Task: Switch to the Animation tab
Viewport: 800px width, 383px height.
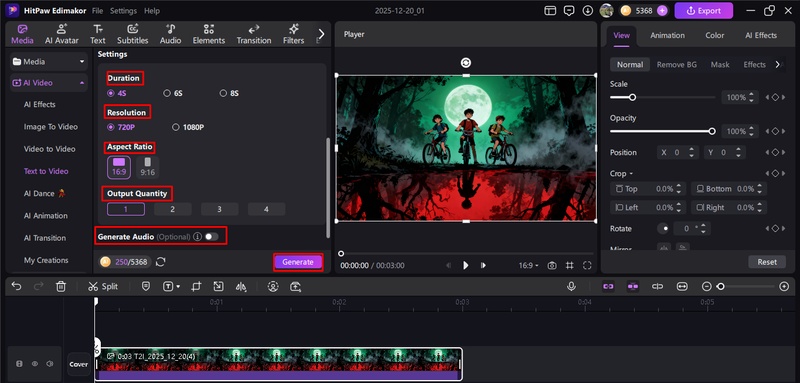Action: tap(667, 35)
